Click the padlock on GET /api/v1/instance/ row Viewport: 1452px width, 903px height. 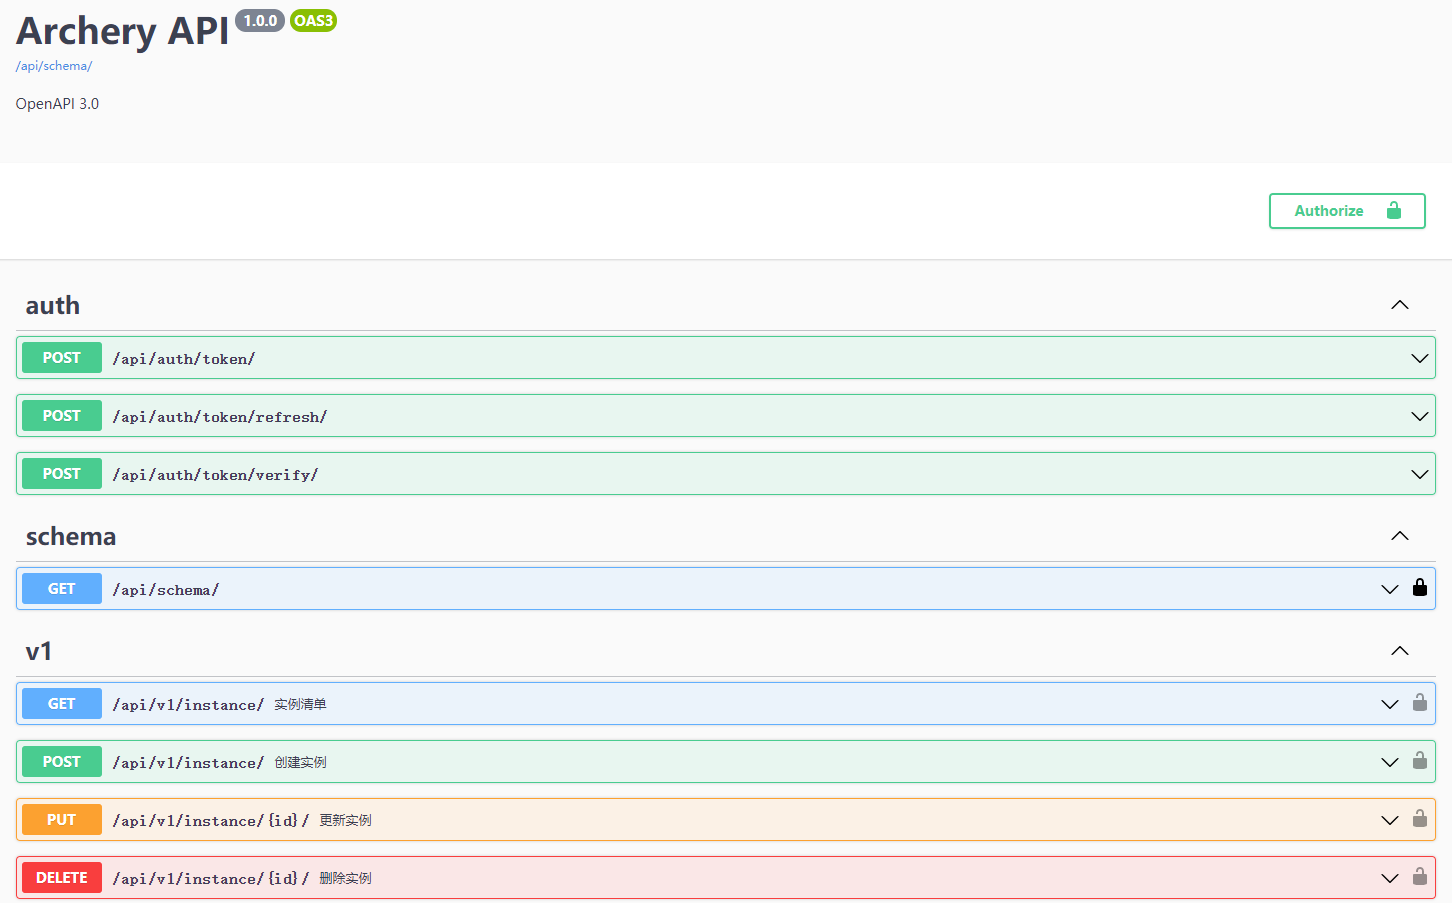click(x=1419, y=703)
